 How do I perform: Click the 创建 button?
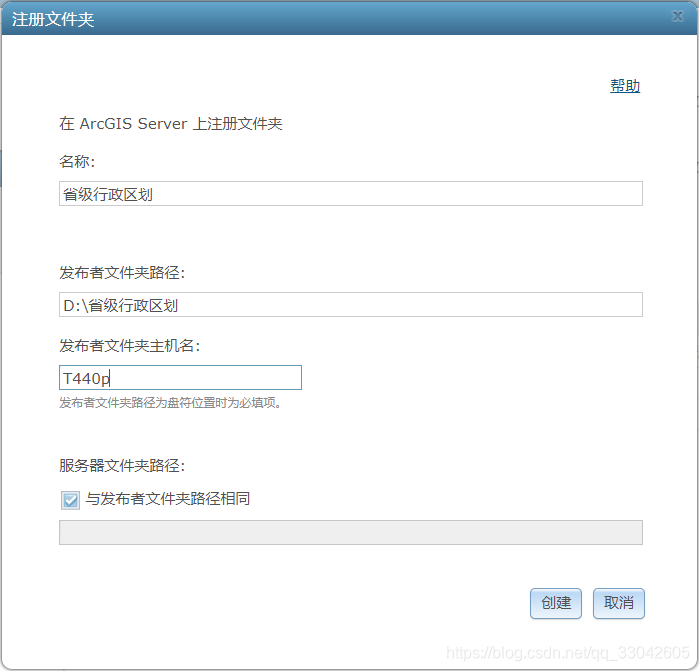pyautogui.click(x=555, y=603)
